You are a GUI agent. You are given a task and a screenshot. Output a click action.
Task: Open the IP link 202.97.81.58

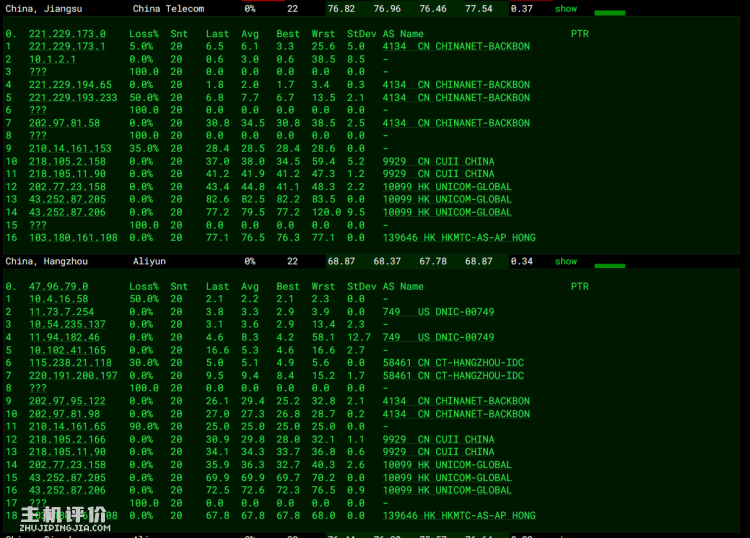click(64, 123)
